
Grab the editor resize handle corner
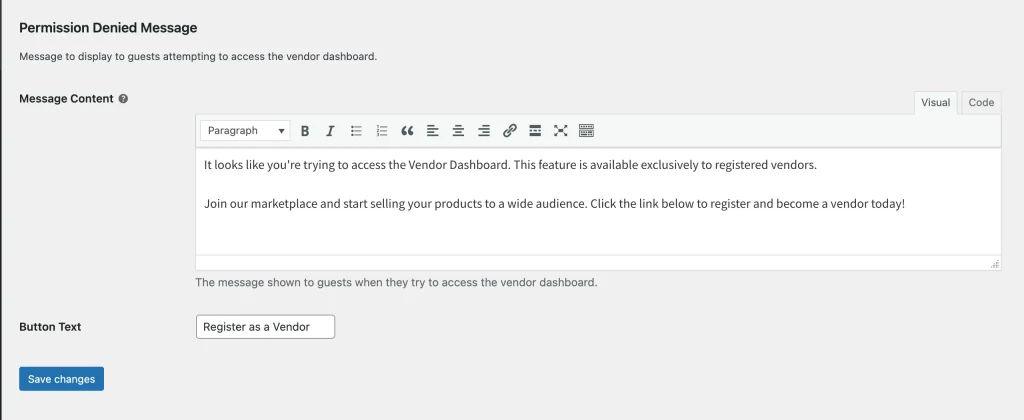(995, 264)
